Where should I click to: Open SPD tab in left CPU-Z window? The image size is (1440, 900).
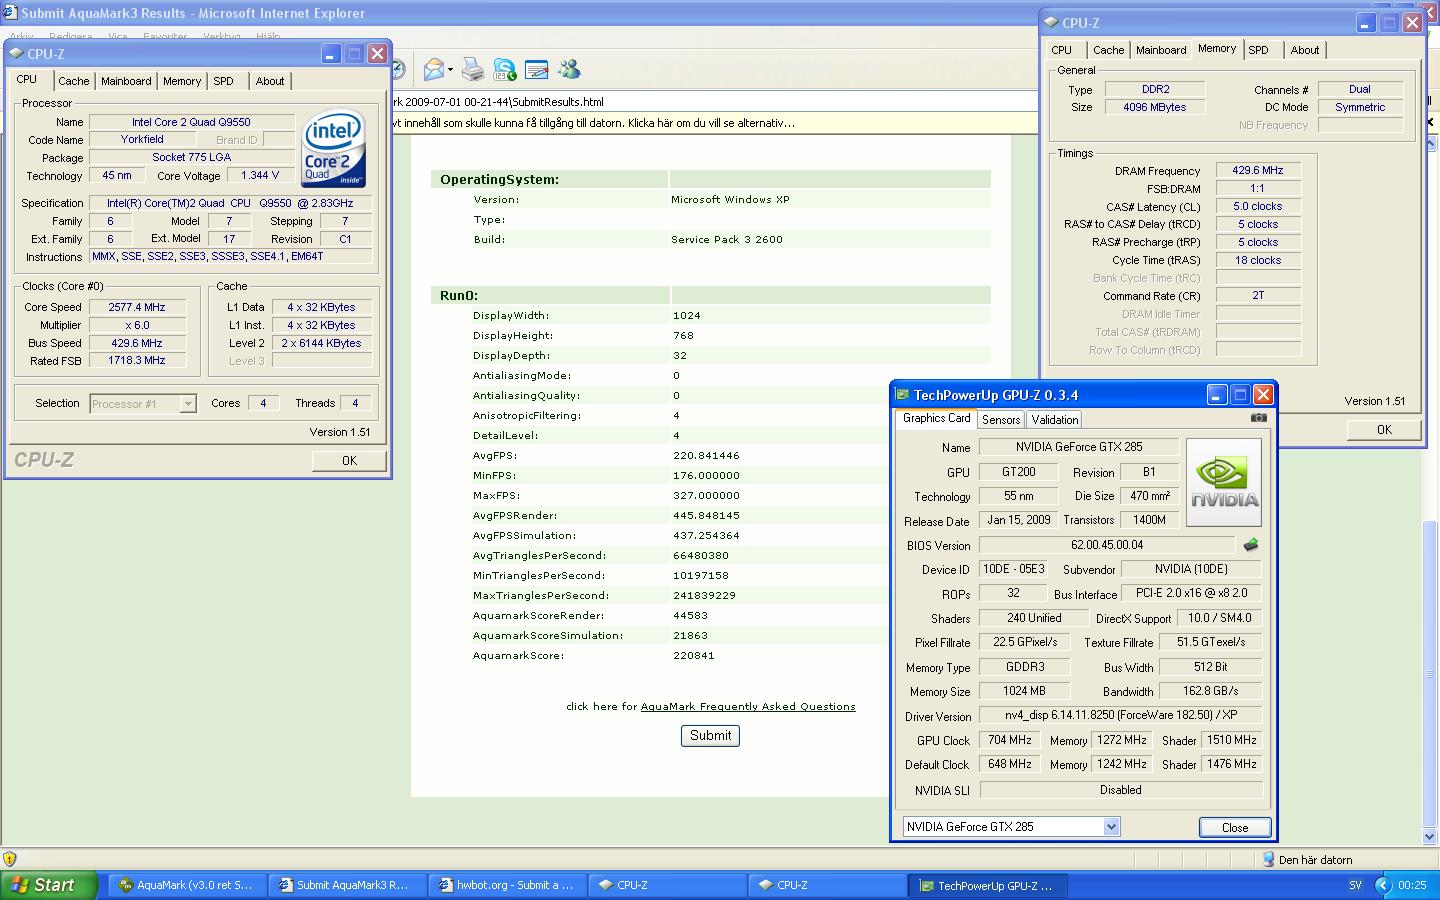coord(223,81)
